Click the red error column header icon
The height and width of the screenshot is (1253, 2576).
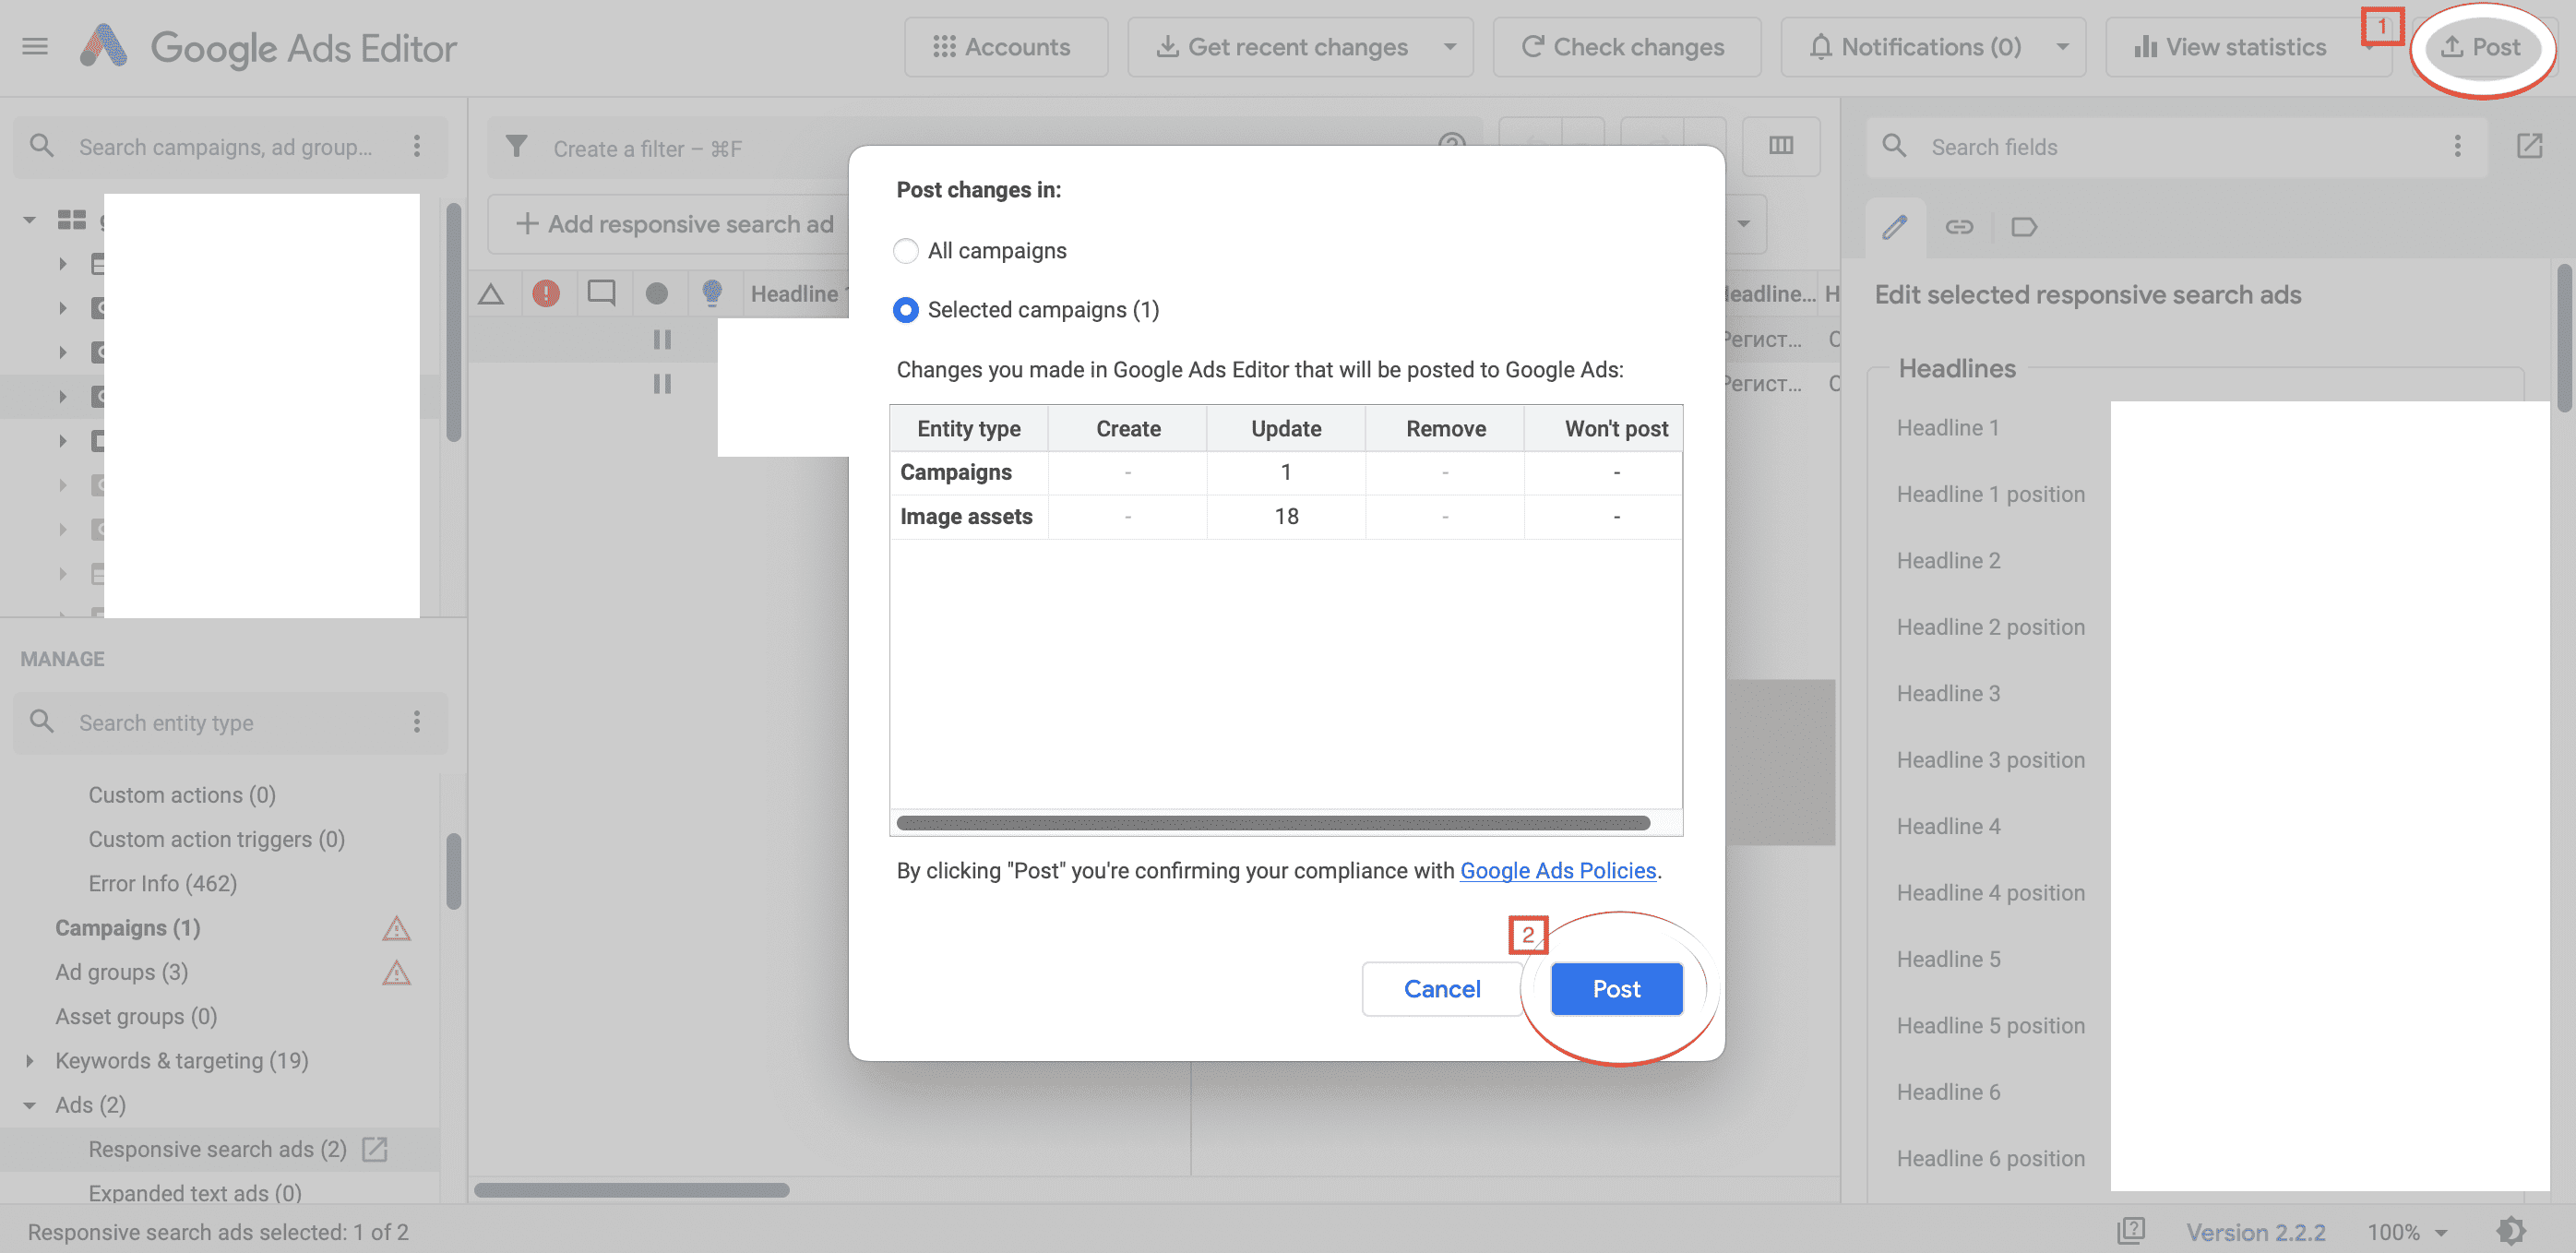tap(546, 294)
